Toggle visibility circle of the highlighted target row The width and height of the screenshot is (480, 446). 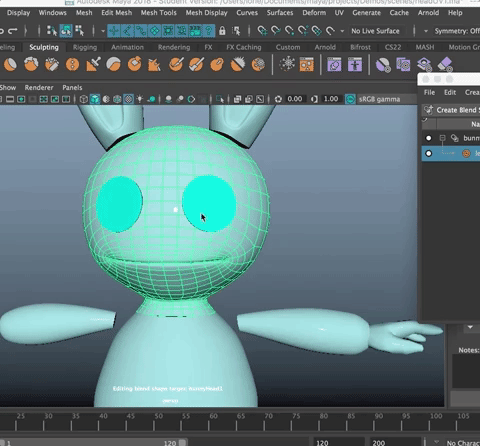click(429, 153)
